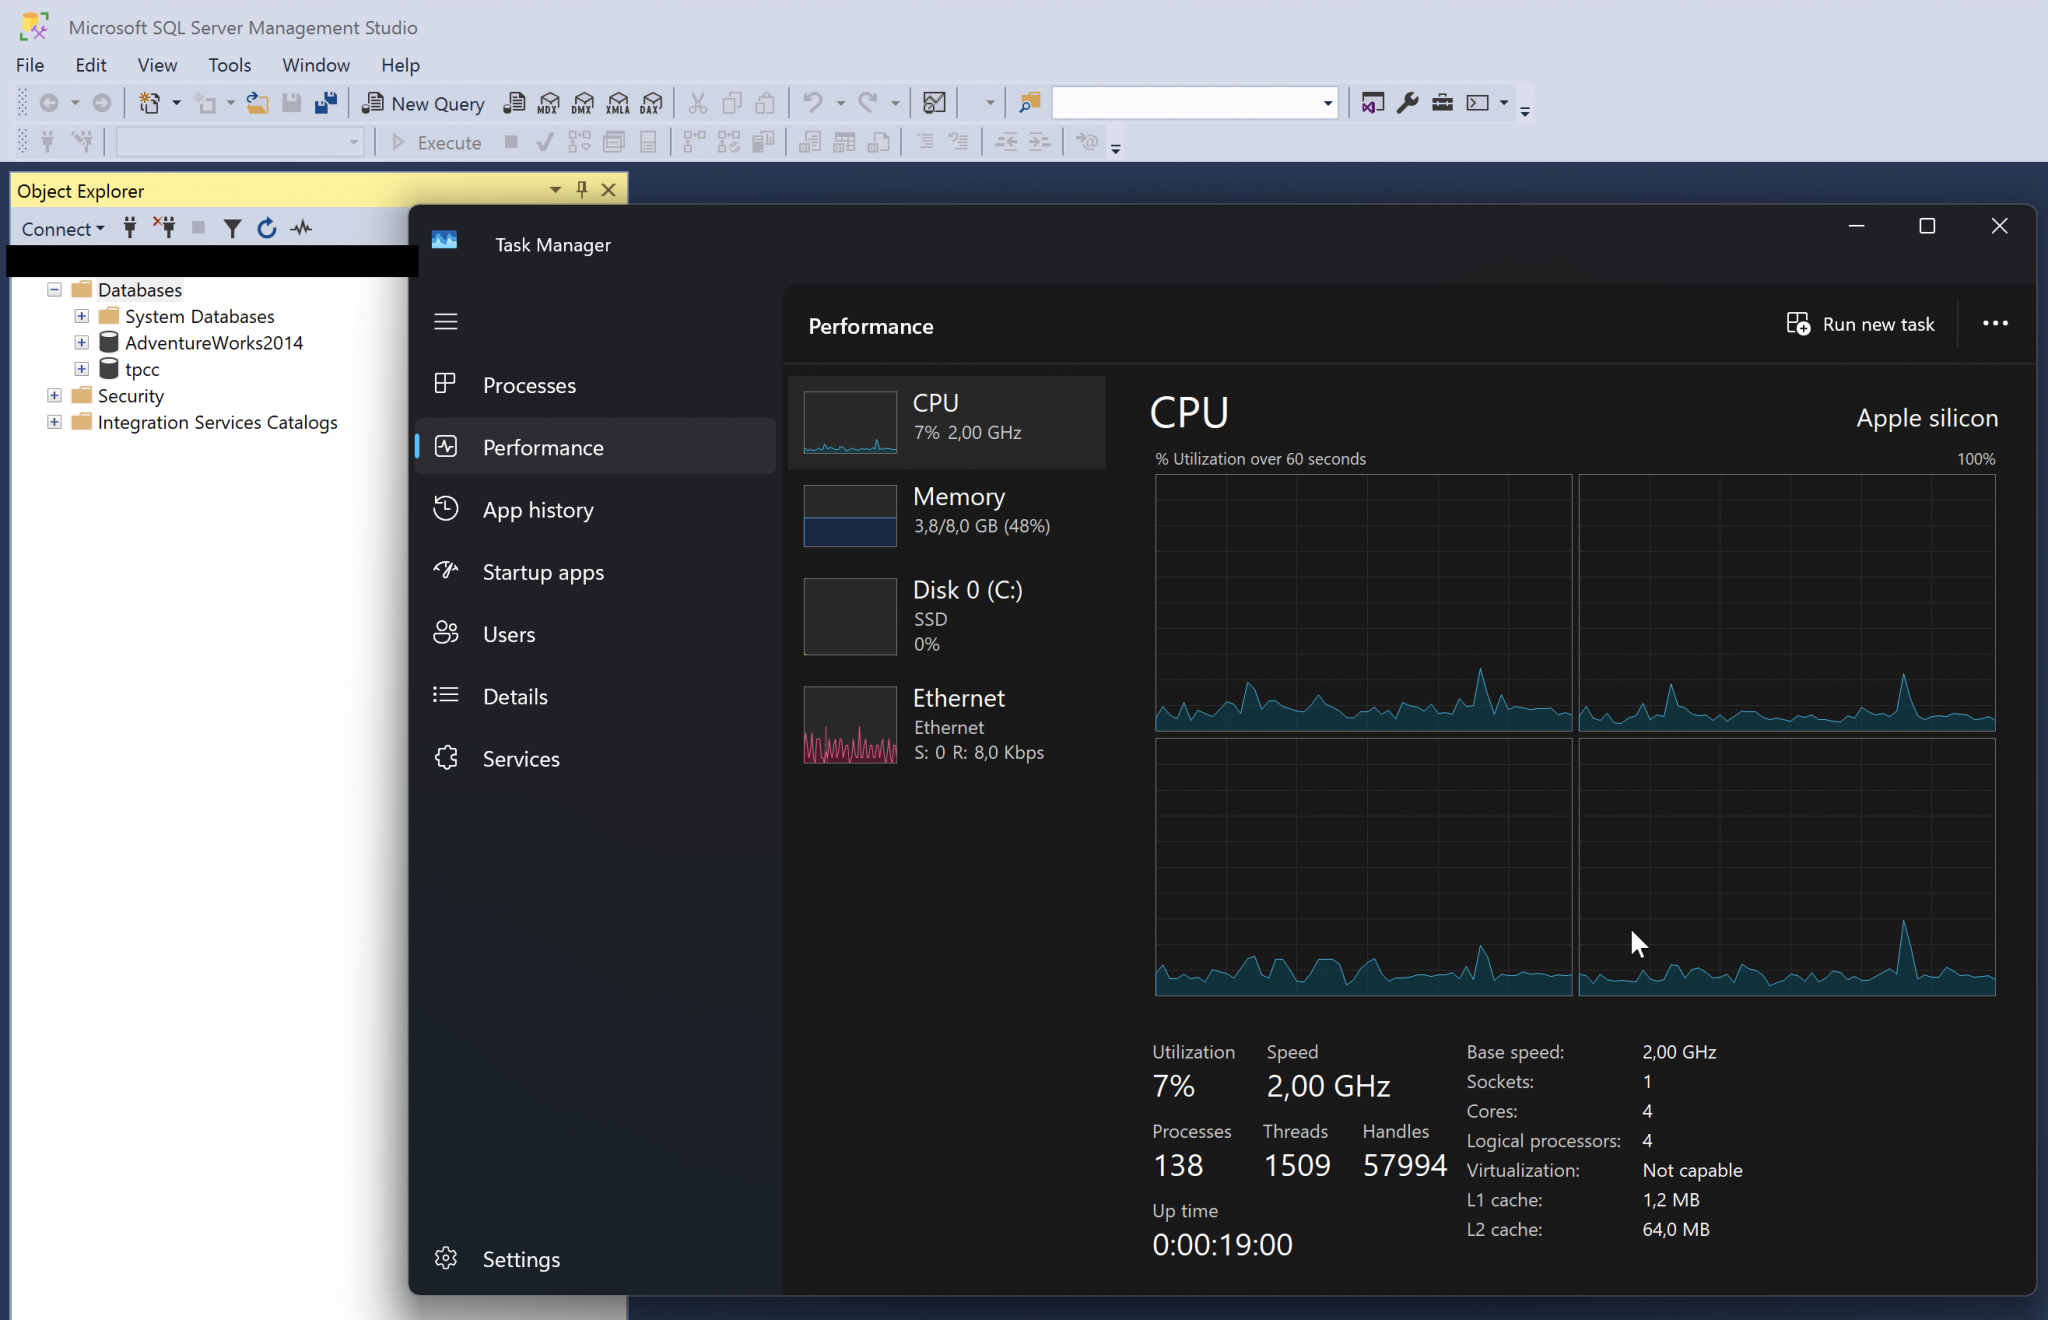Image resolution: width=2048 pixels, height=1320 pixels.
Task: Refresh the Object Explorer tree
Action: (x=266, y=229)
